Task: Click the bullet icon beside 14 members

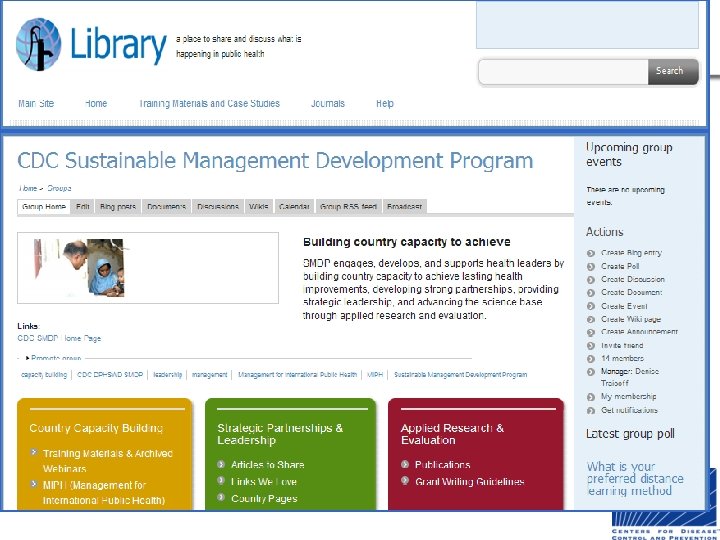Action: click(x=591, y=359)
